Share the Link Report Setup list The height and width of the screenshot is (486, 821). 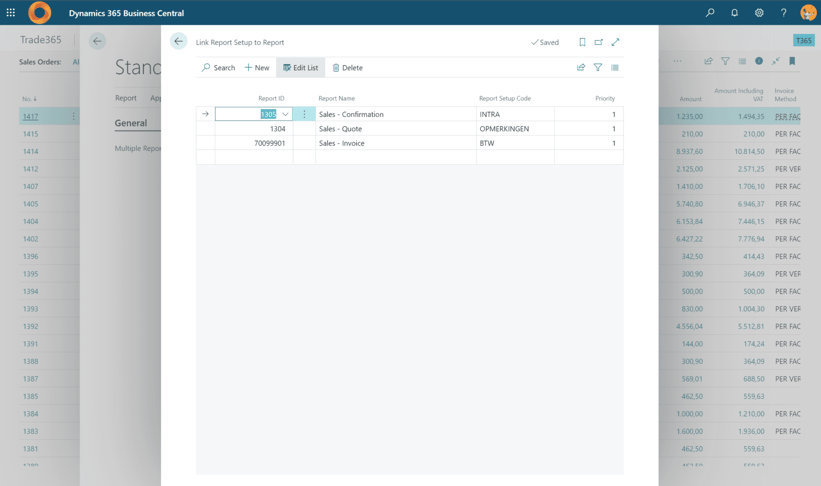[581, 67]
